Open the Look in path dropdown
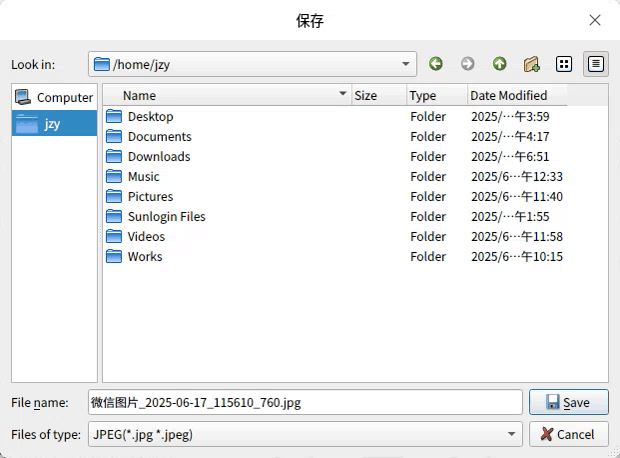Image resolution: width=620 pixels, height=458 pixels. 405,64
